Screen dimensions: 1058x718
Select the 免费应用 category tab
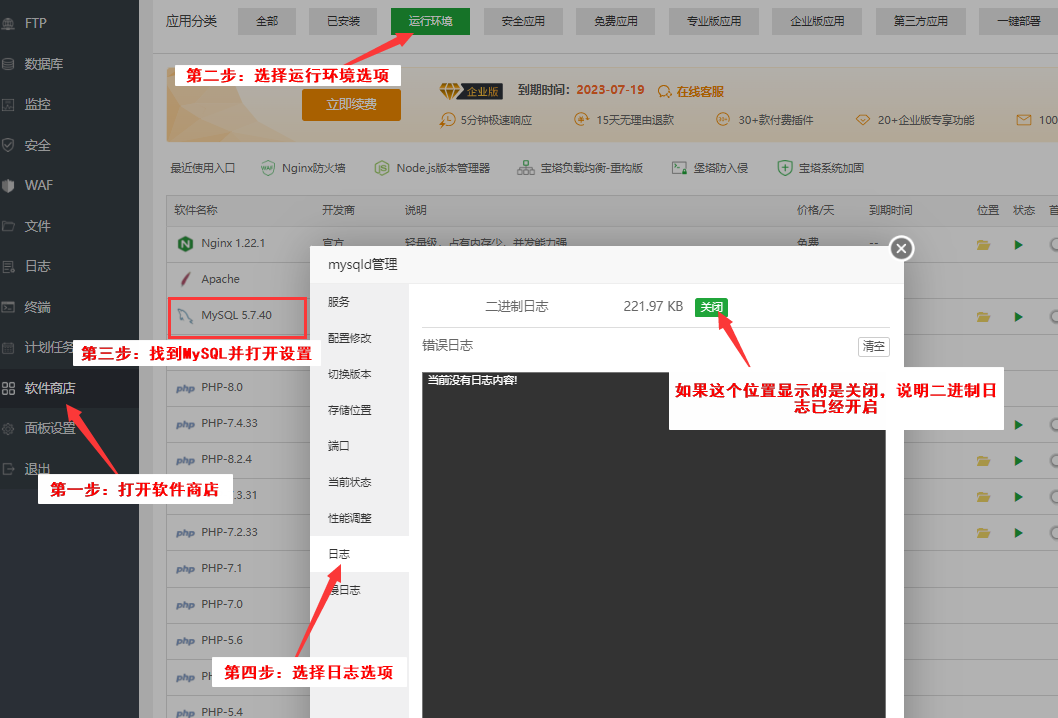pyautogui.click(x=615, y=22)
